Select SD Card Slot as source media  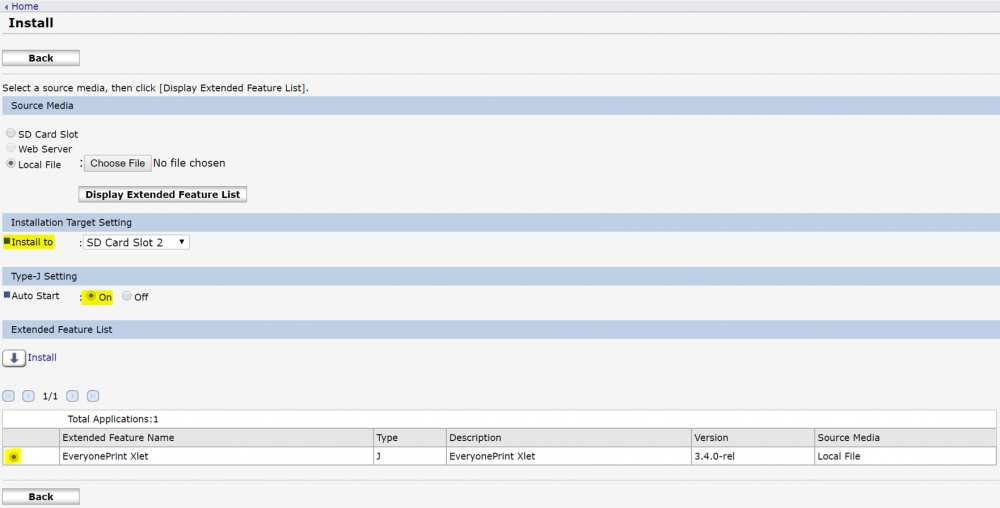click(x=11, y=133)
